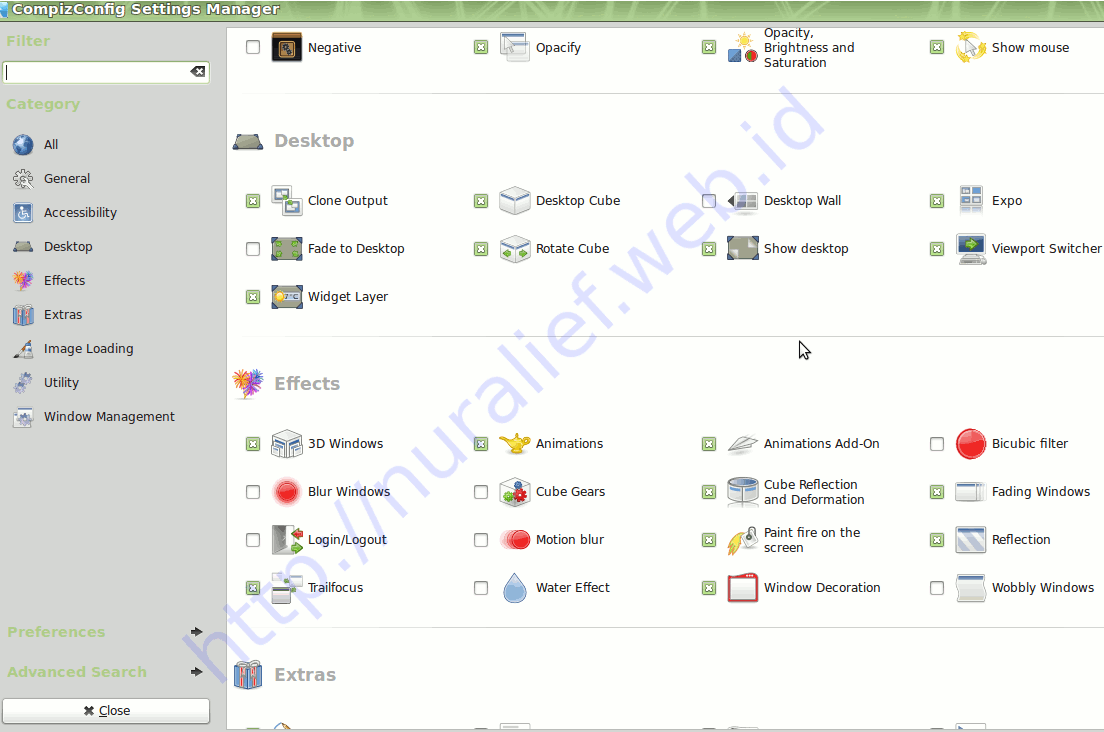The height and width of the screenshot is (732, 1104).
Task: Open the Negative plugin icon
Action: (x=287, y=47)
